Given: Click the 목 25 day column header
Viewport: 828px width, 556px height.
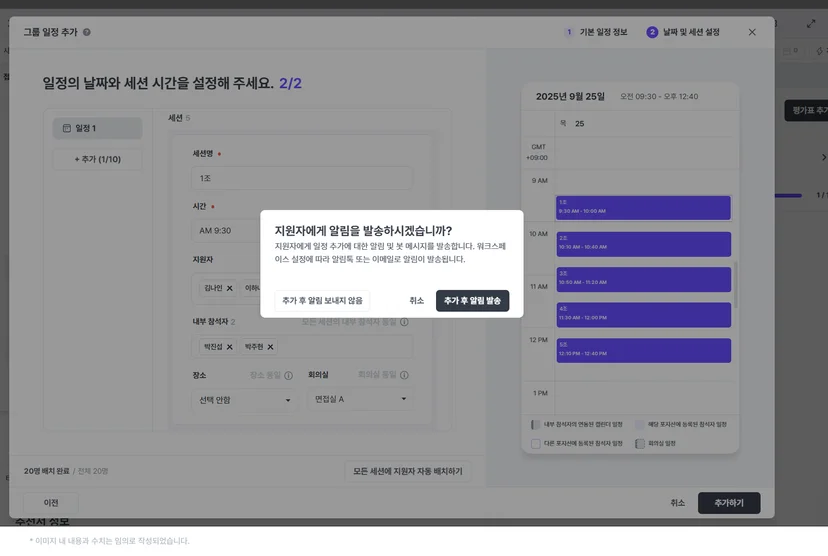Looking at the screenshot, I should pos(572,124).
